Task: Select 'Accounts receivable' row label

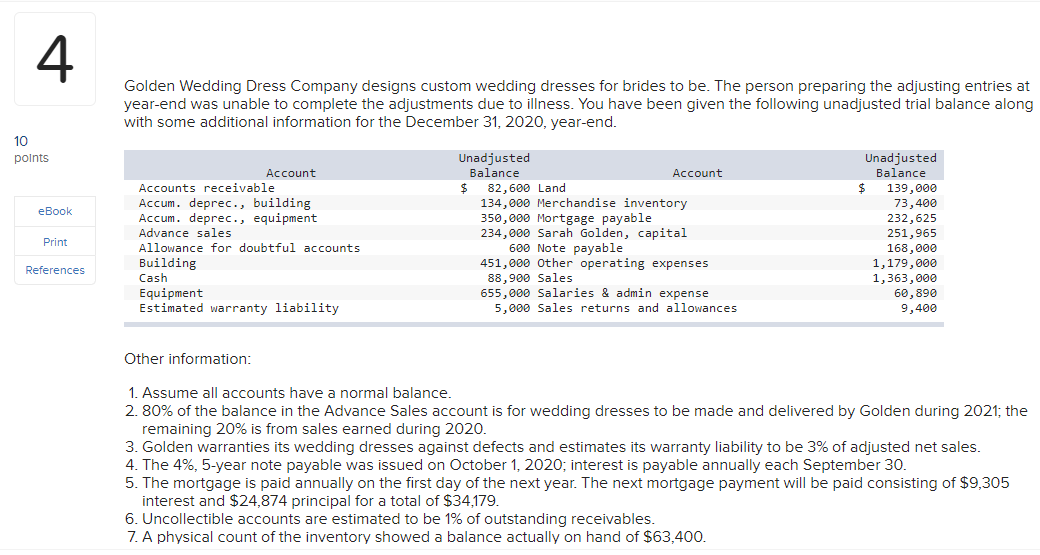Action: pos(206,188)
